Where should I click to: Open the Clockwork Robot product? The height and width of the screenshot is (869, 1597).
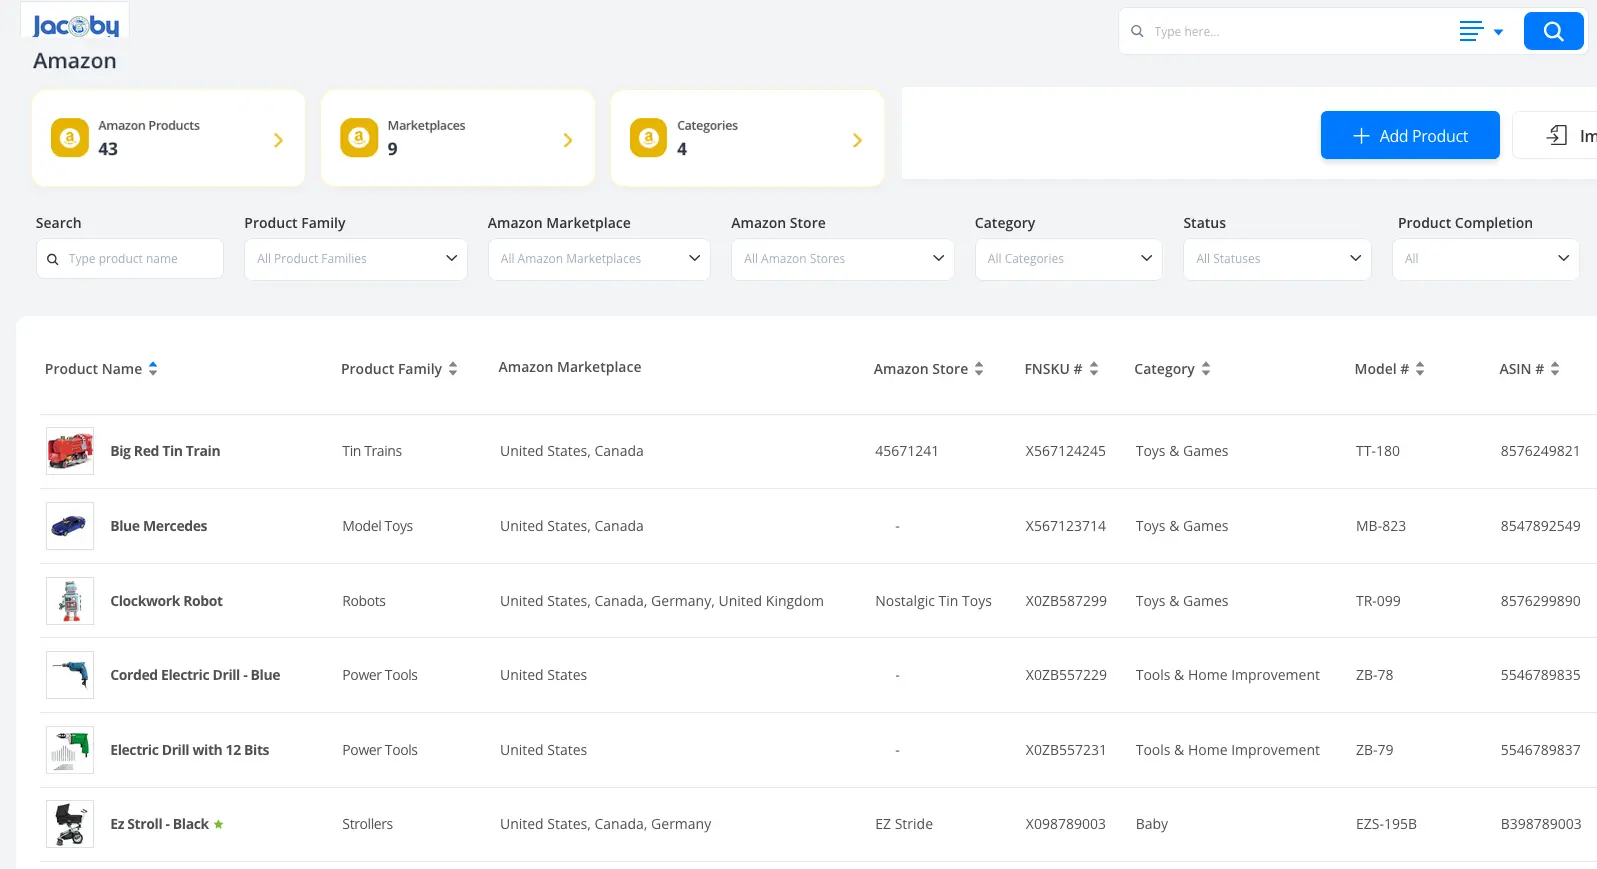click(166, 601)
